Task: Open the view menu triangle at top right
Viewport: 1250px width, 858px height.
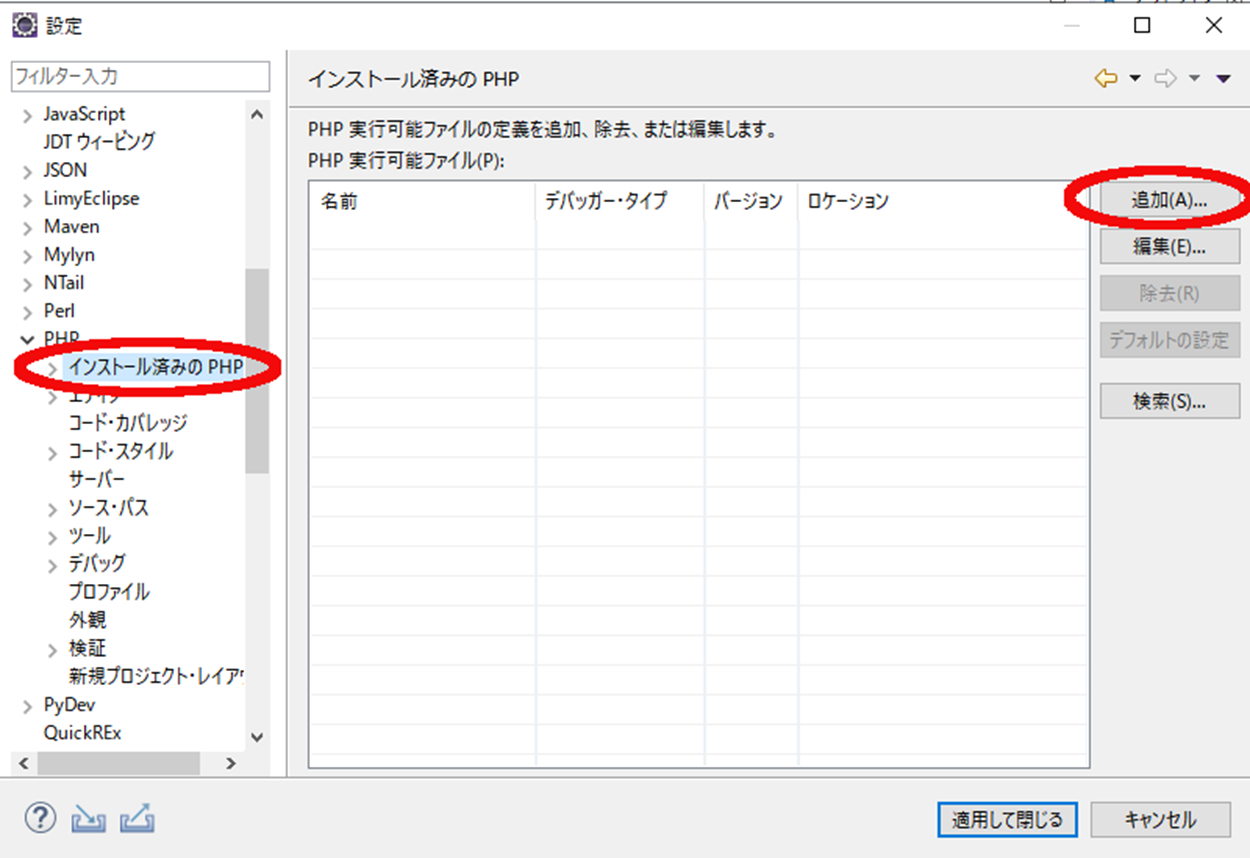Action: [x=1222, y=77]
